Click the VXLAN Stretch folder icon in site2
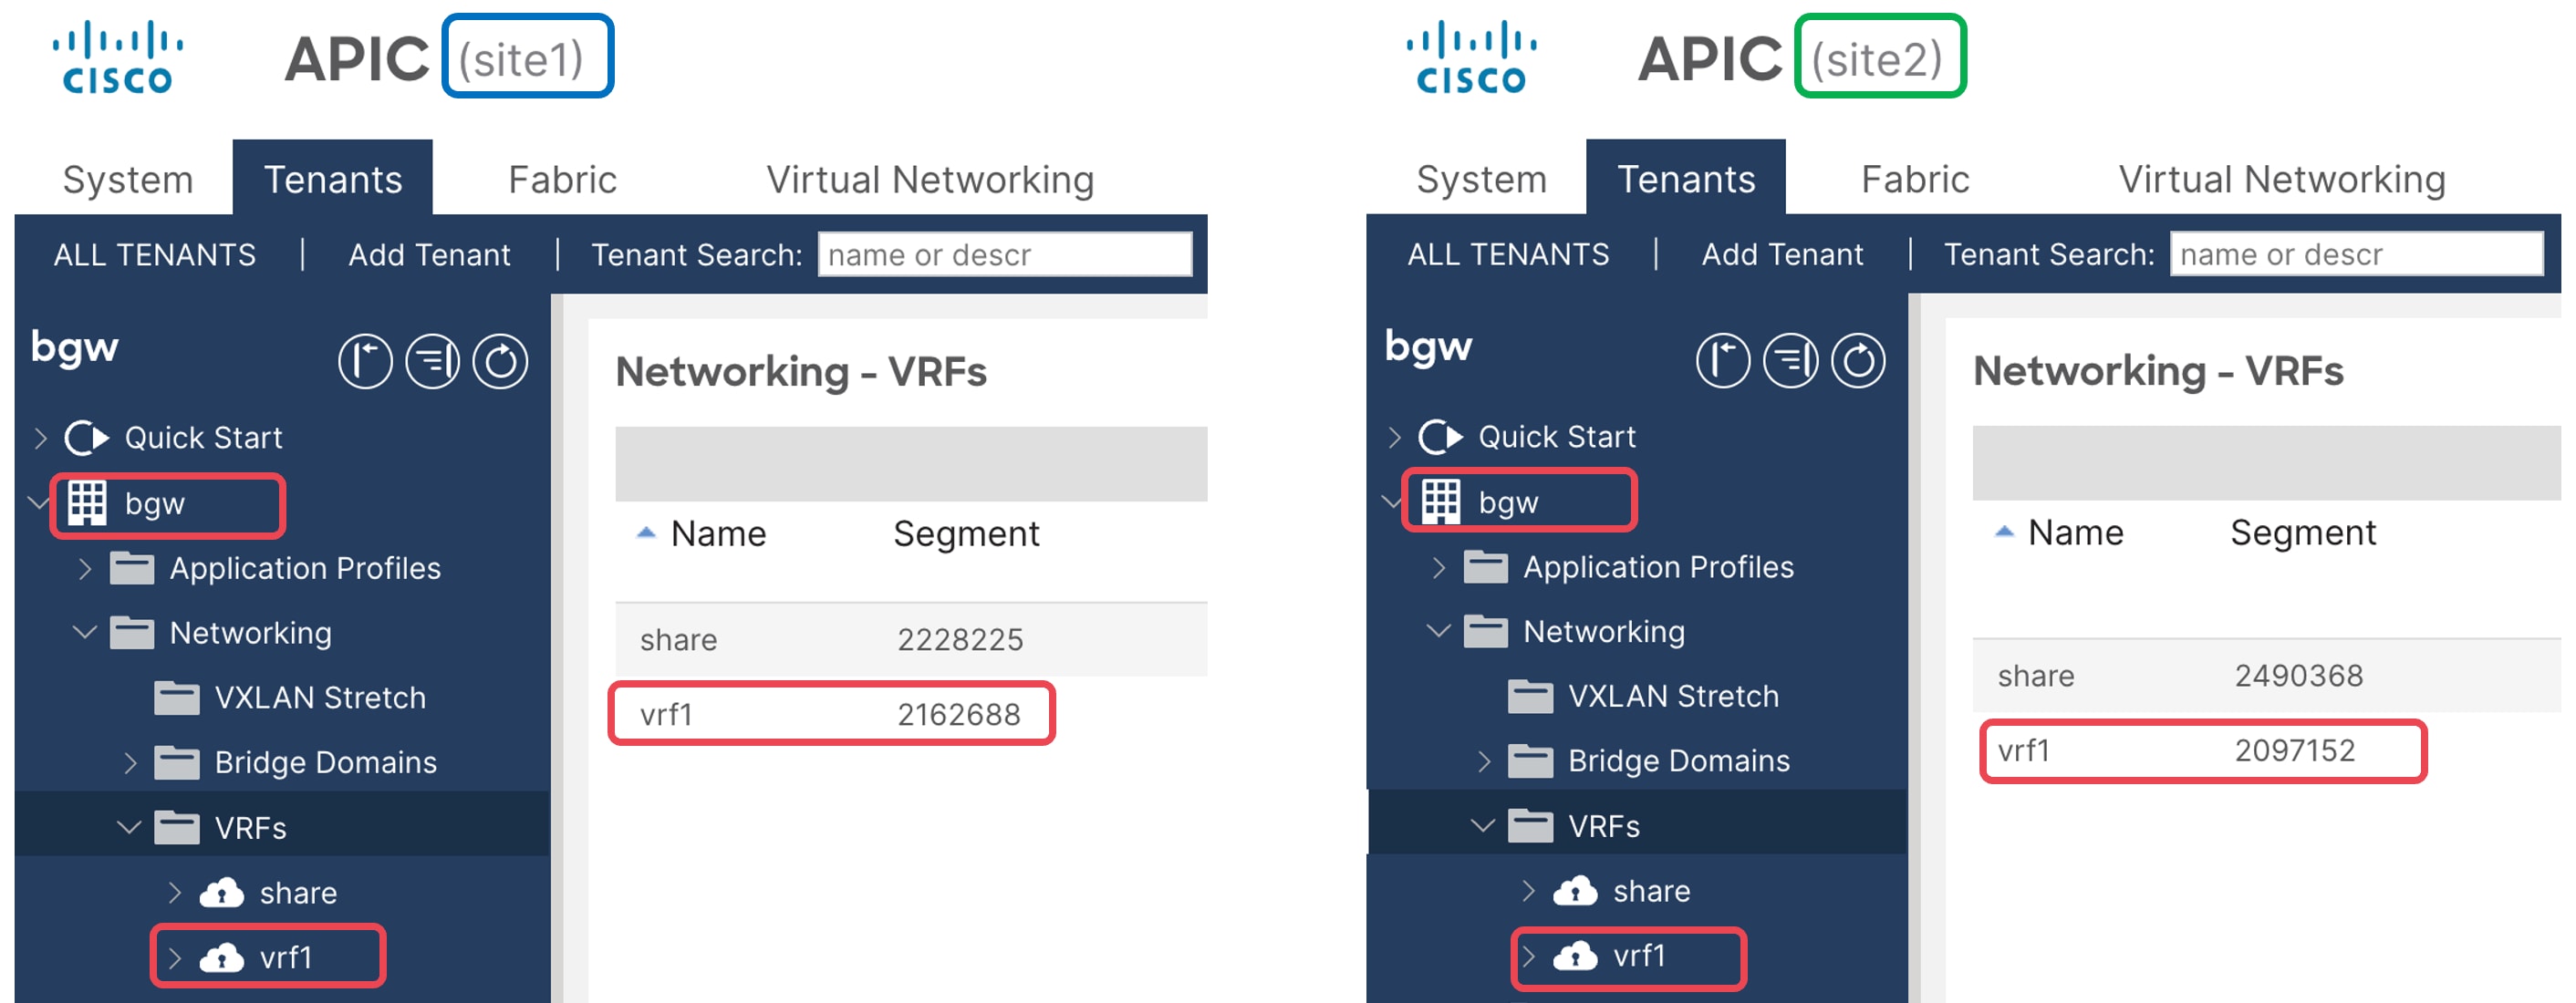 pos(1531,697)
